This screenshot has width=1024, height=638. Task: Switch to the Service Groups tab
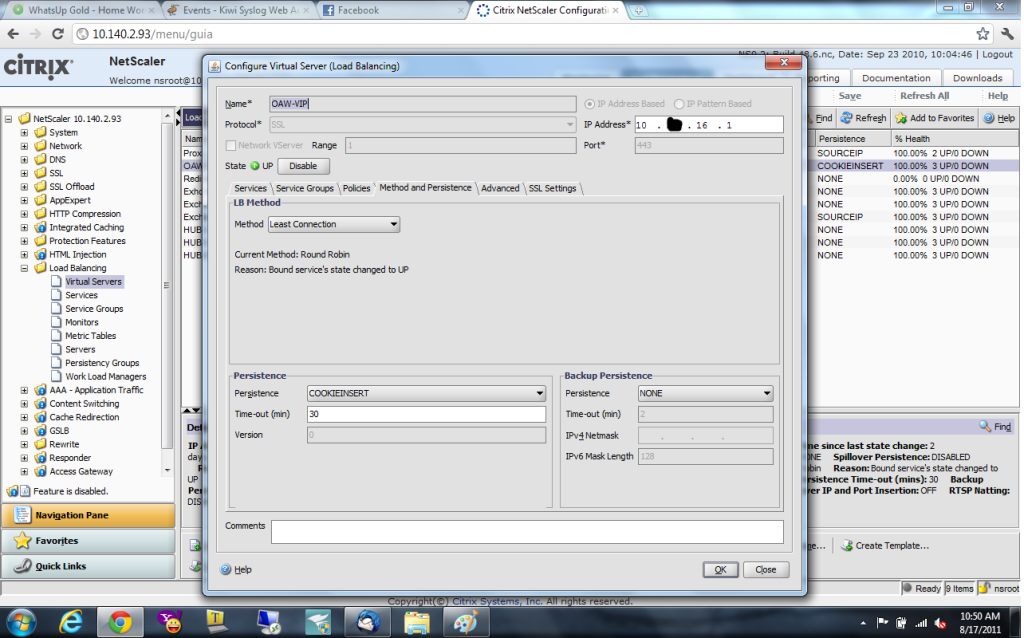point(304,188)
